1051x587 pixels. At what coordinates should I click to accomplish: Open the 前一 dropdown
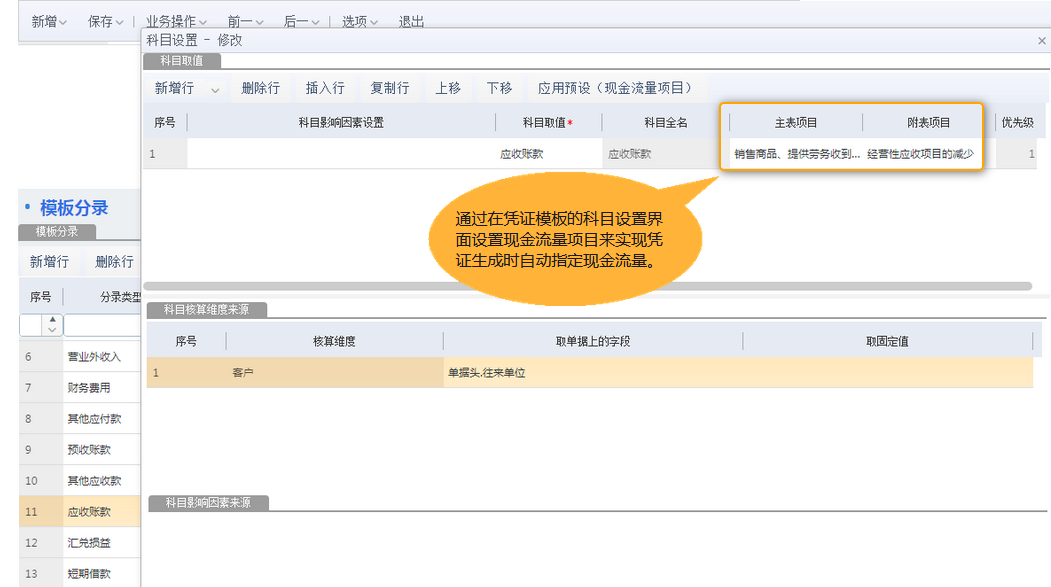pyautogui.click(x=245, y=21)
